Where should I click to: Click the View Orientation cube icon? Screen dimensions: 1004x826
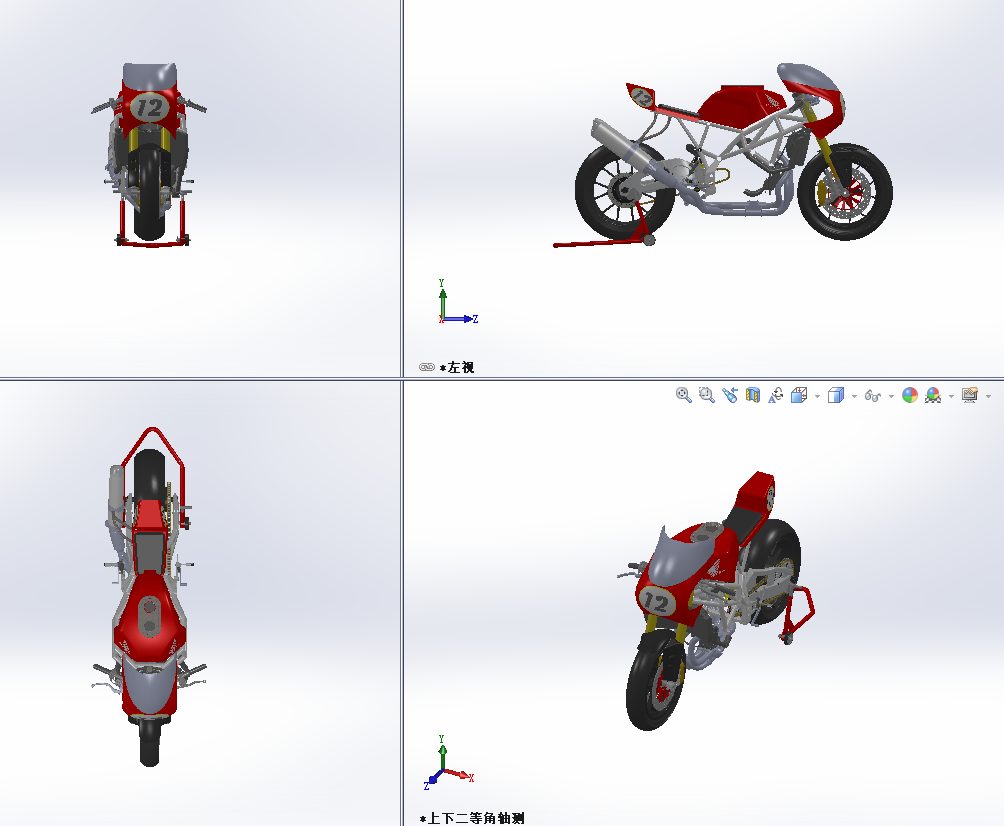click(799, 395)
